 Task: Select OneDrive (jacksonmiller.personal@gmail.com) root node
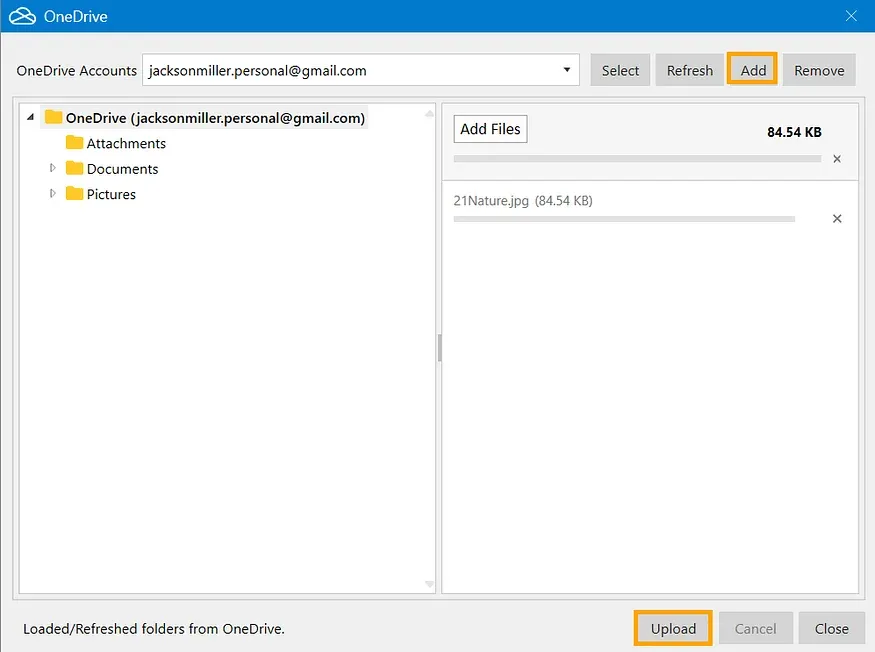[204, 118]
